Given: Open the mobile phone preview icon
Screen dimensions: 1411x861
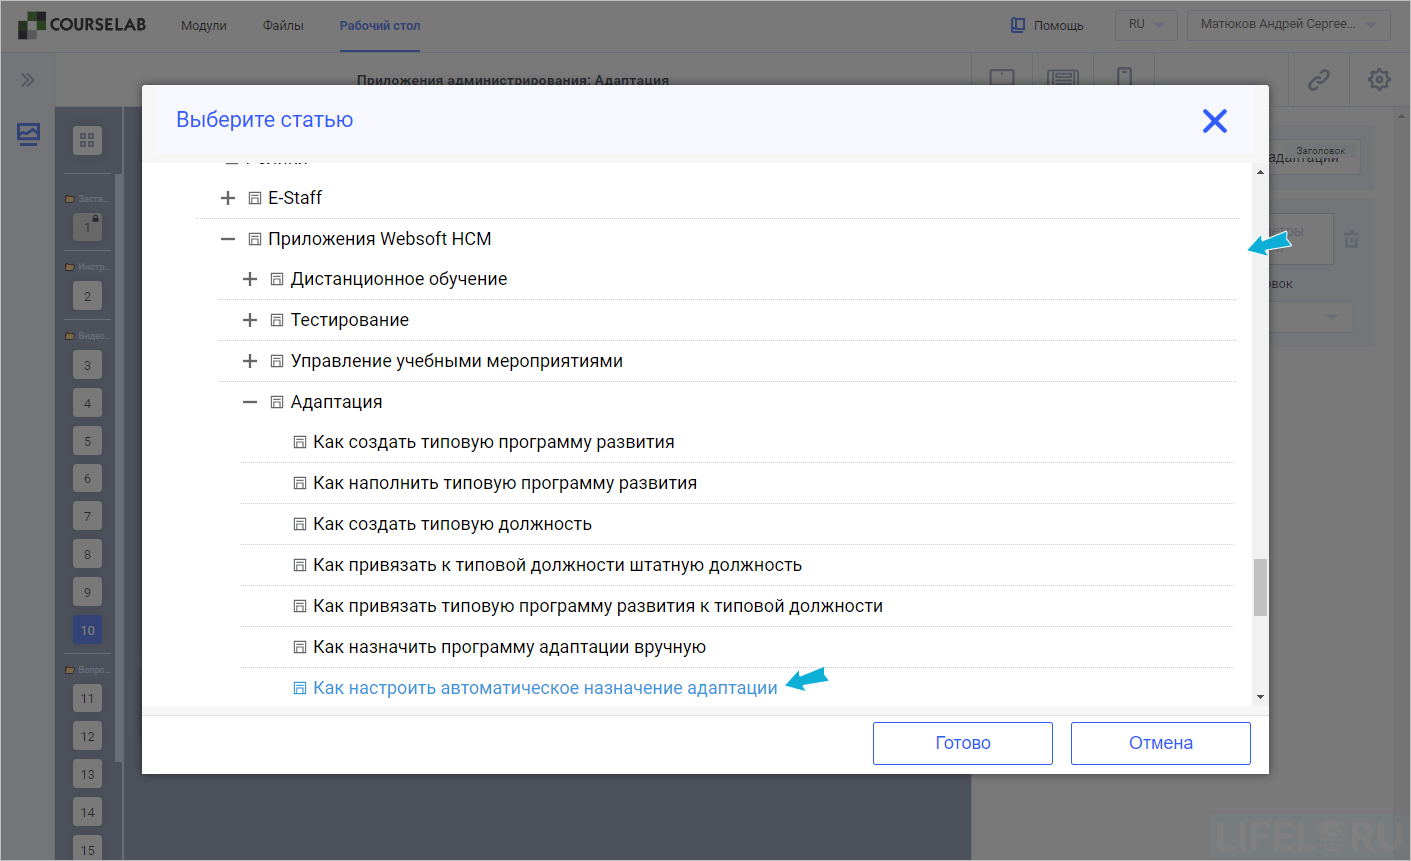Looking at the screenshot, I should coord(1124,79).
